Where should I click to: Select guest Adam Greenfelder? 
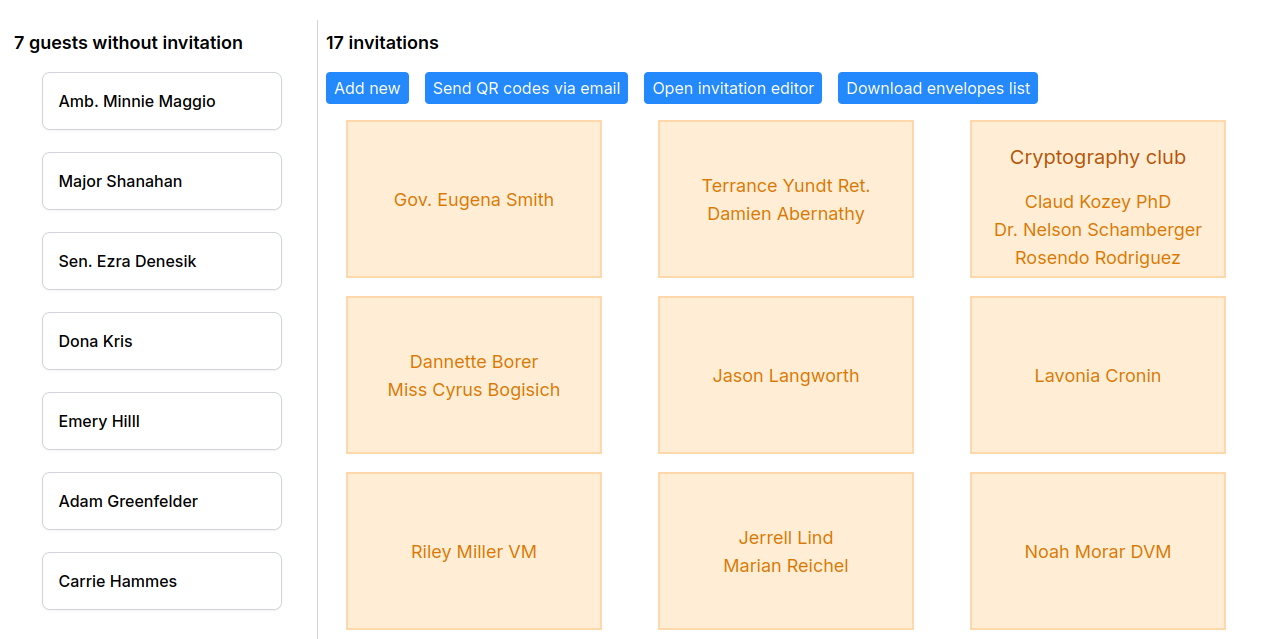click(161, 501)
